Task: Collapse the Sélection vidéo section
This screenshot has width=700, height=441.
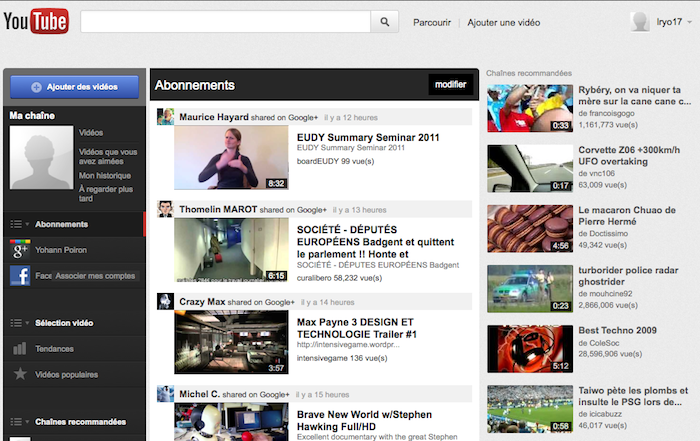Action: pyautogui.click(x=19, y=323)
